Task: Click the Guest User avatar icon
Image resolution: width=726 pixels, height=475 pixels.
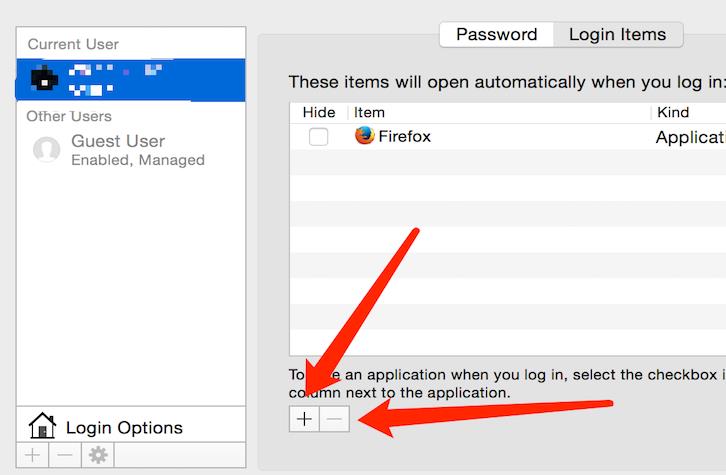Action: (x=46, y=150)
